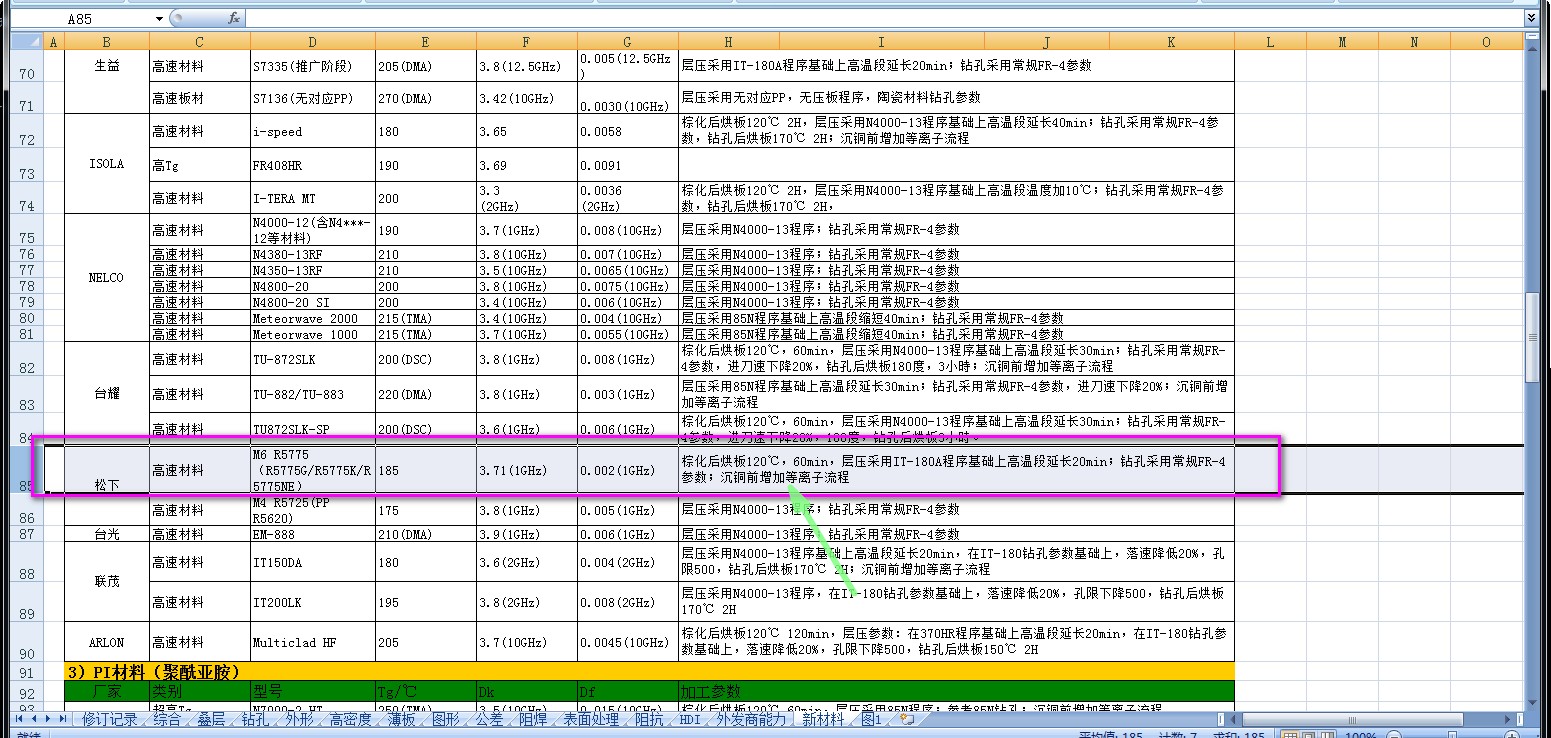Select row 91 header
Screen dimensions: 1551x738
[27, 671]
